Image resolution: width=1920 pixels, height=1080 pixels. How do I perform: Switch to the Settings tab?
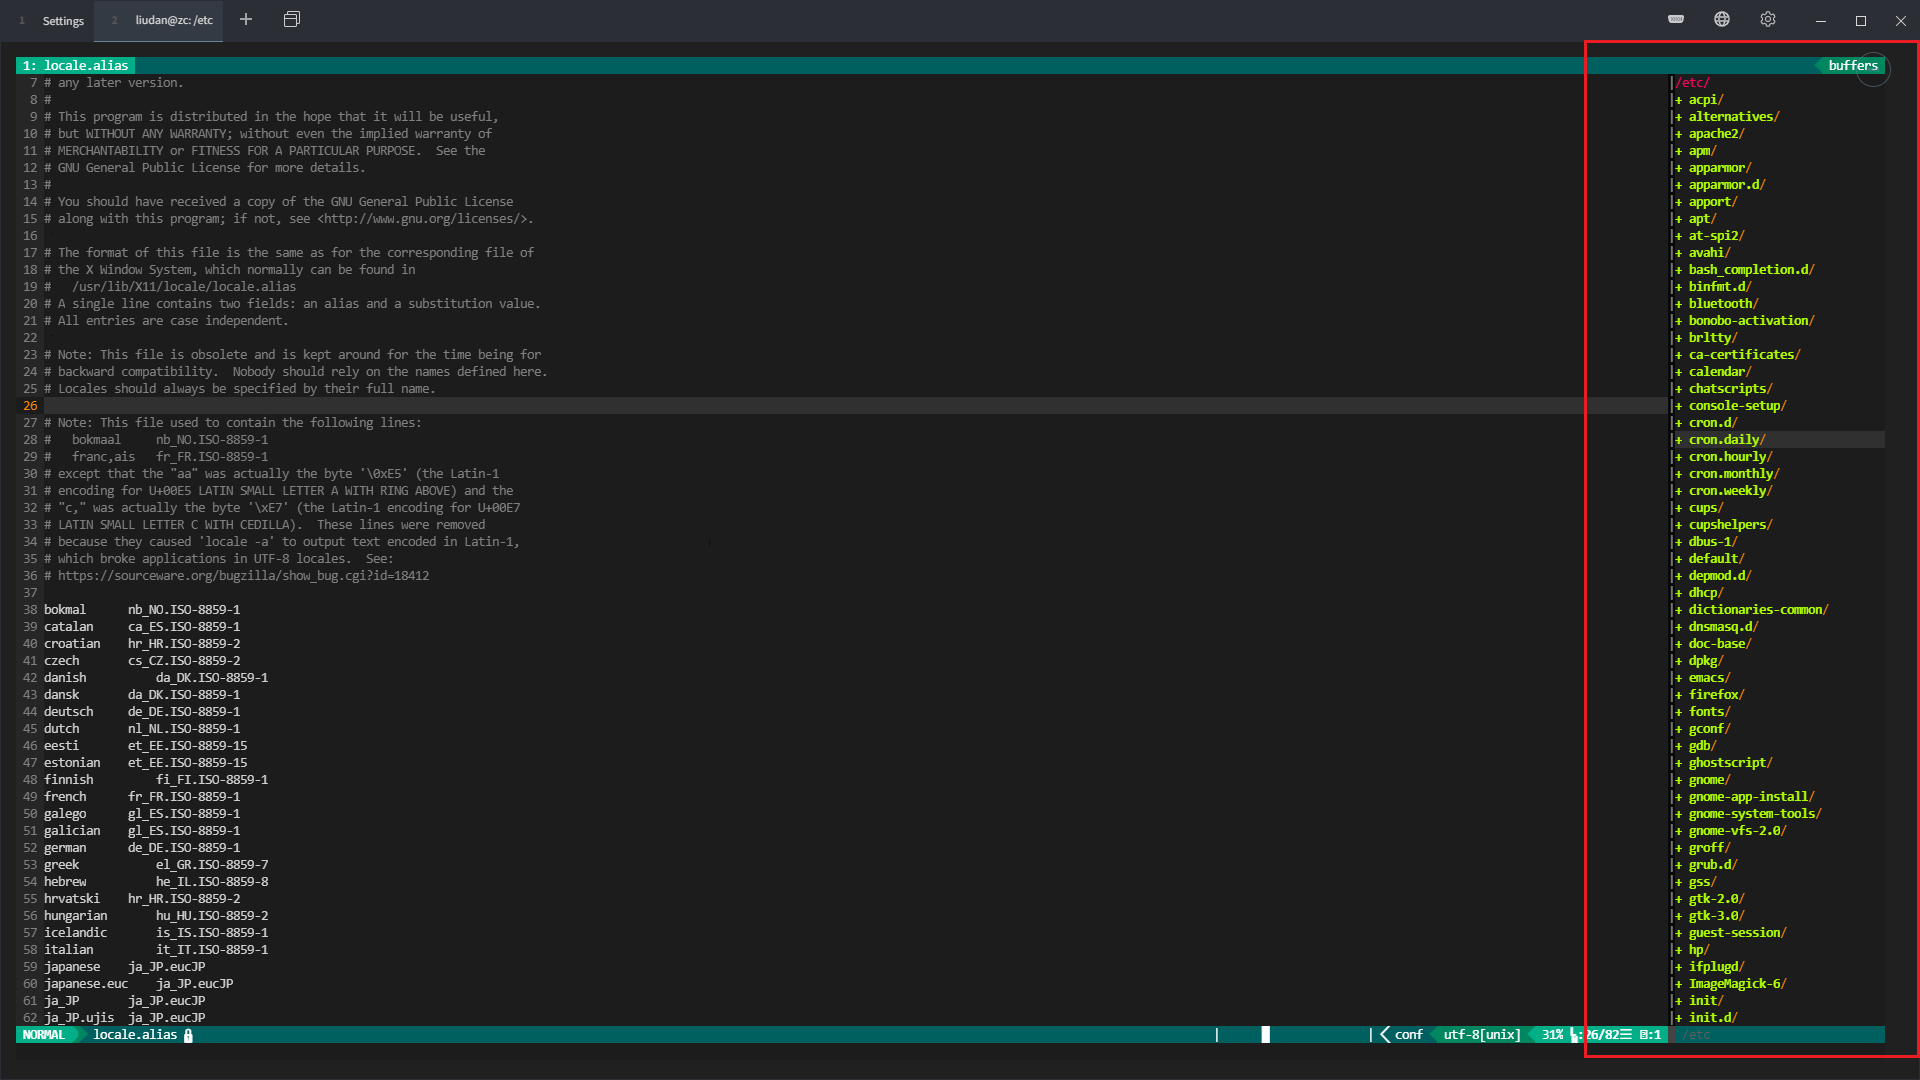point(62,20)
